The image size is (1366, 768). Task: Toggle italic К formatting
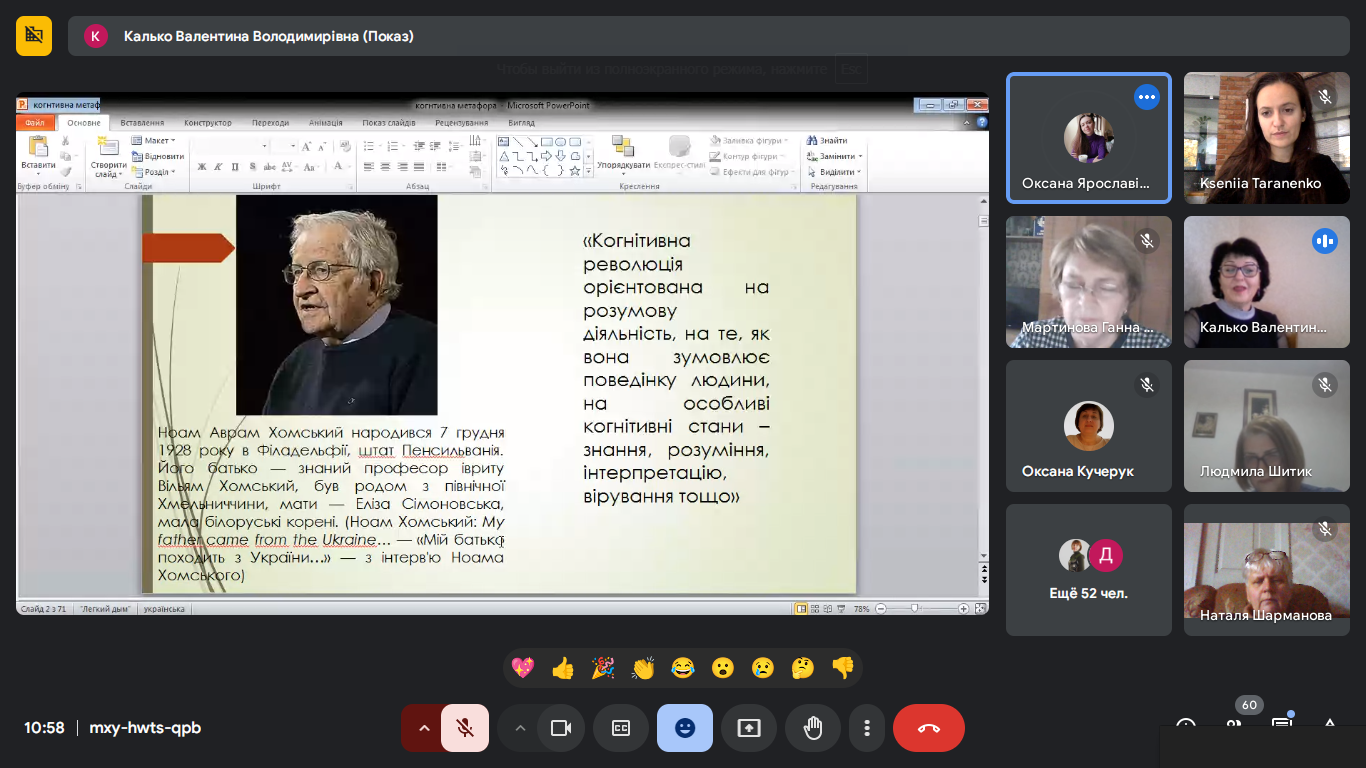pyautogui.click(x=218, y=167)
